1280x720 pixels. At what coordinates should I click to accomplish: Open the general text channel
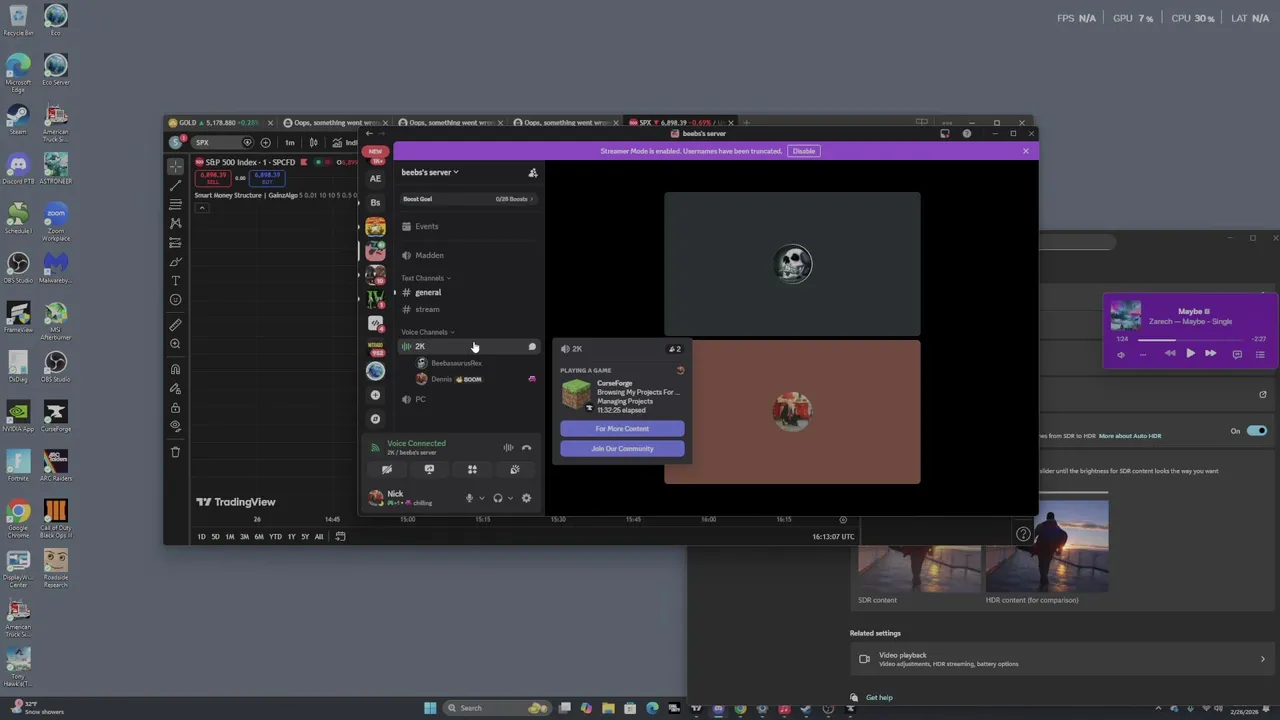click(469, 292)
